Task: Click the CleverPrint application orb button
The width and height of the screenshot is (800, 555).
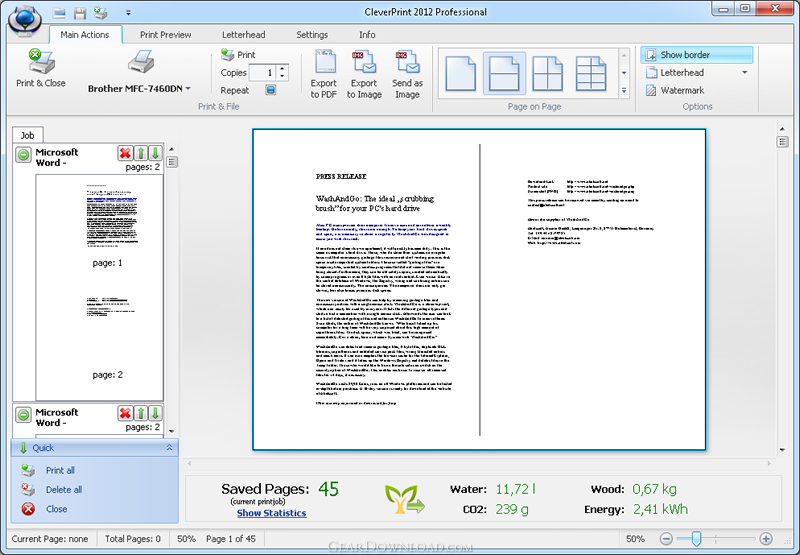Action: [x=25, y=19]
